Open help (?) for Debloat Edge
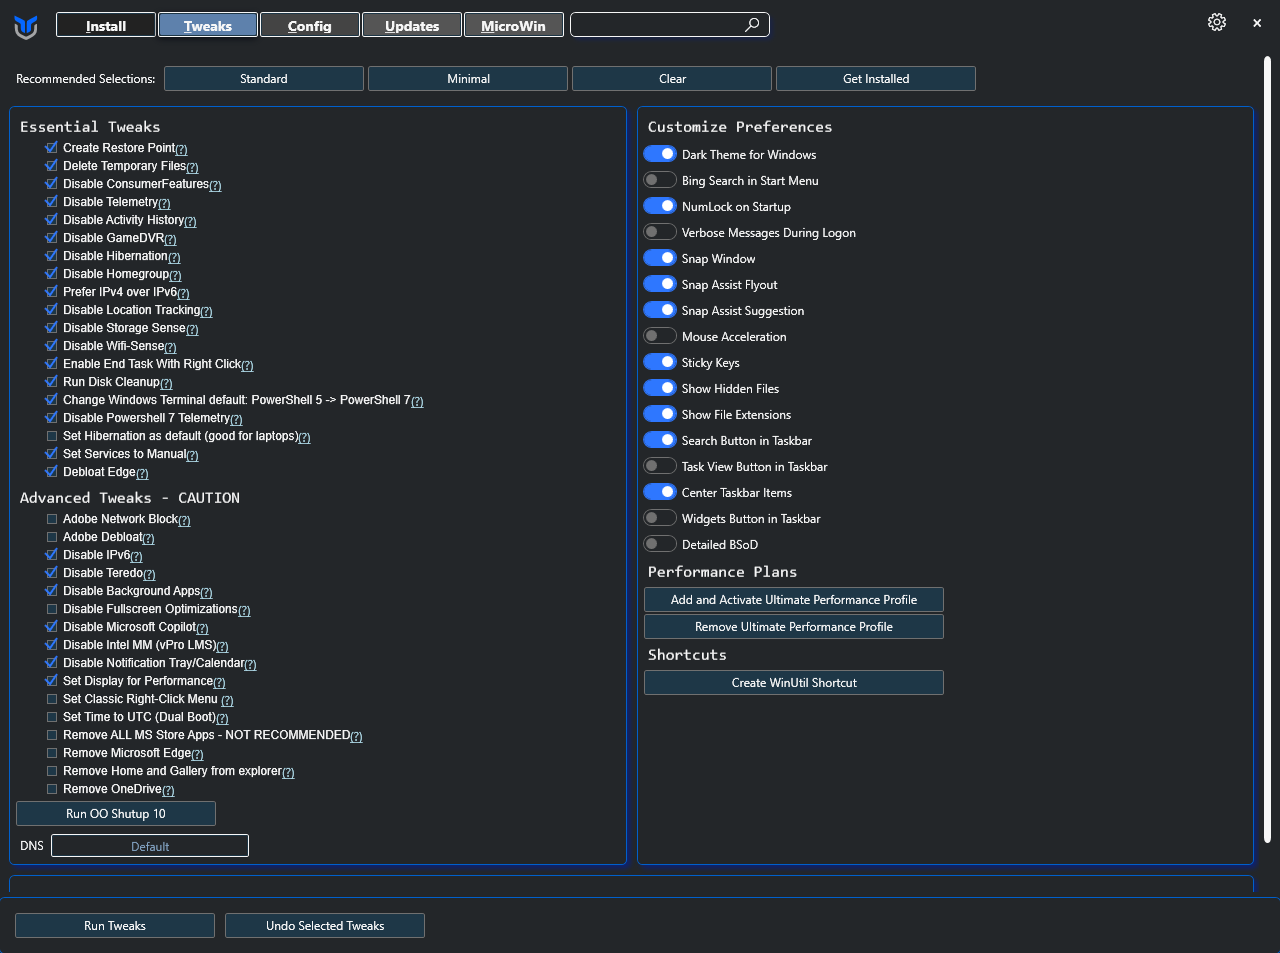Screen dimensions: 1280x953 [142, 473]
